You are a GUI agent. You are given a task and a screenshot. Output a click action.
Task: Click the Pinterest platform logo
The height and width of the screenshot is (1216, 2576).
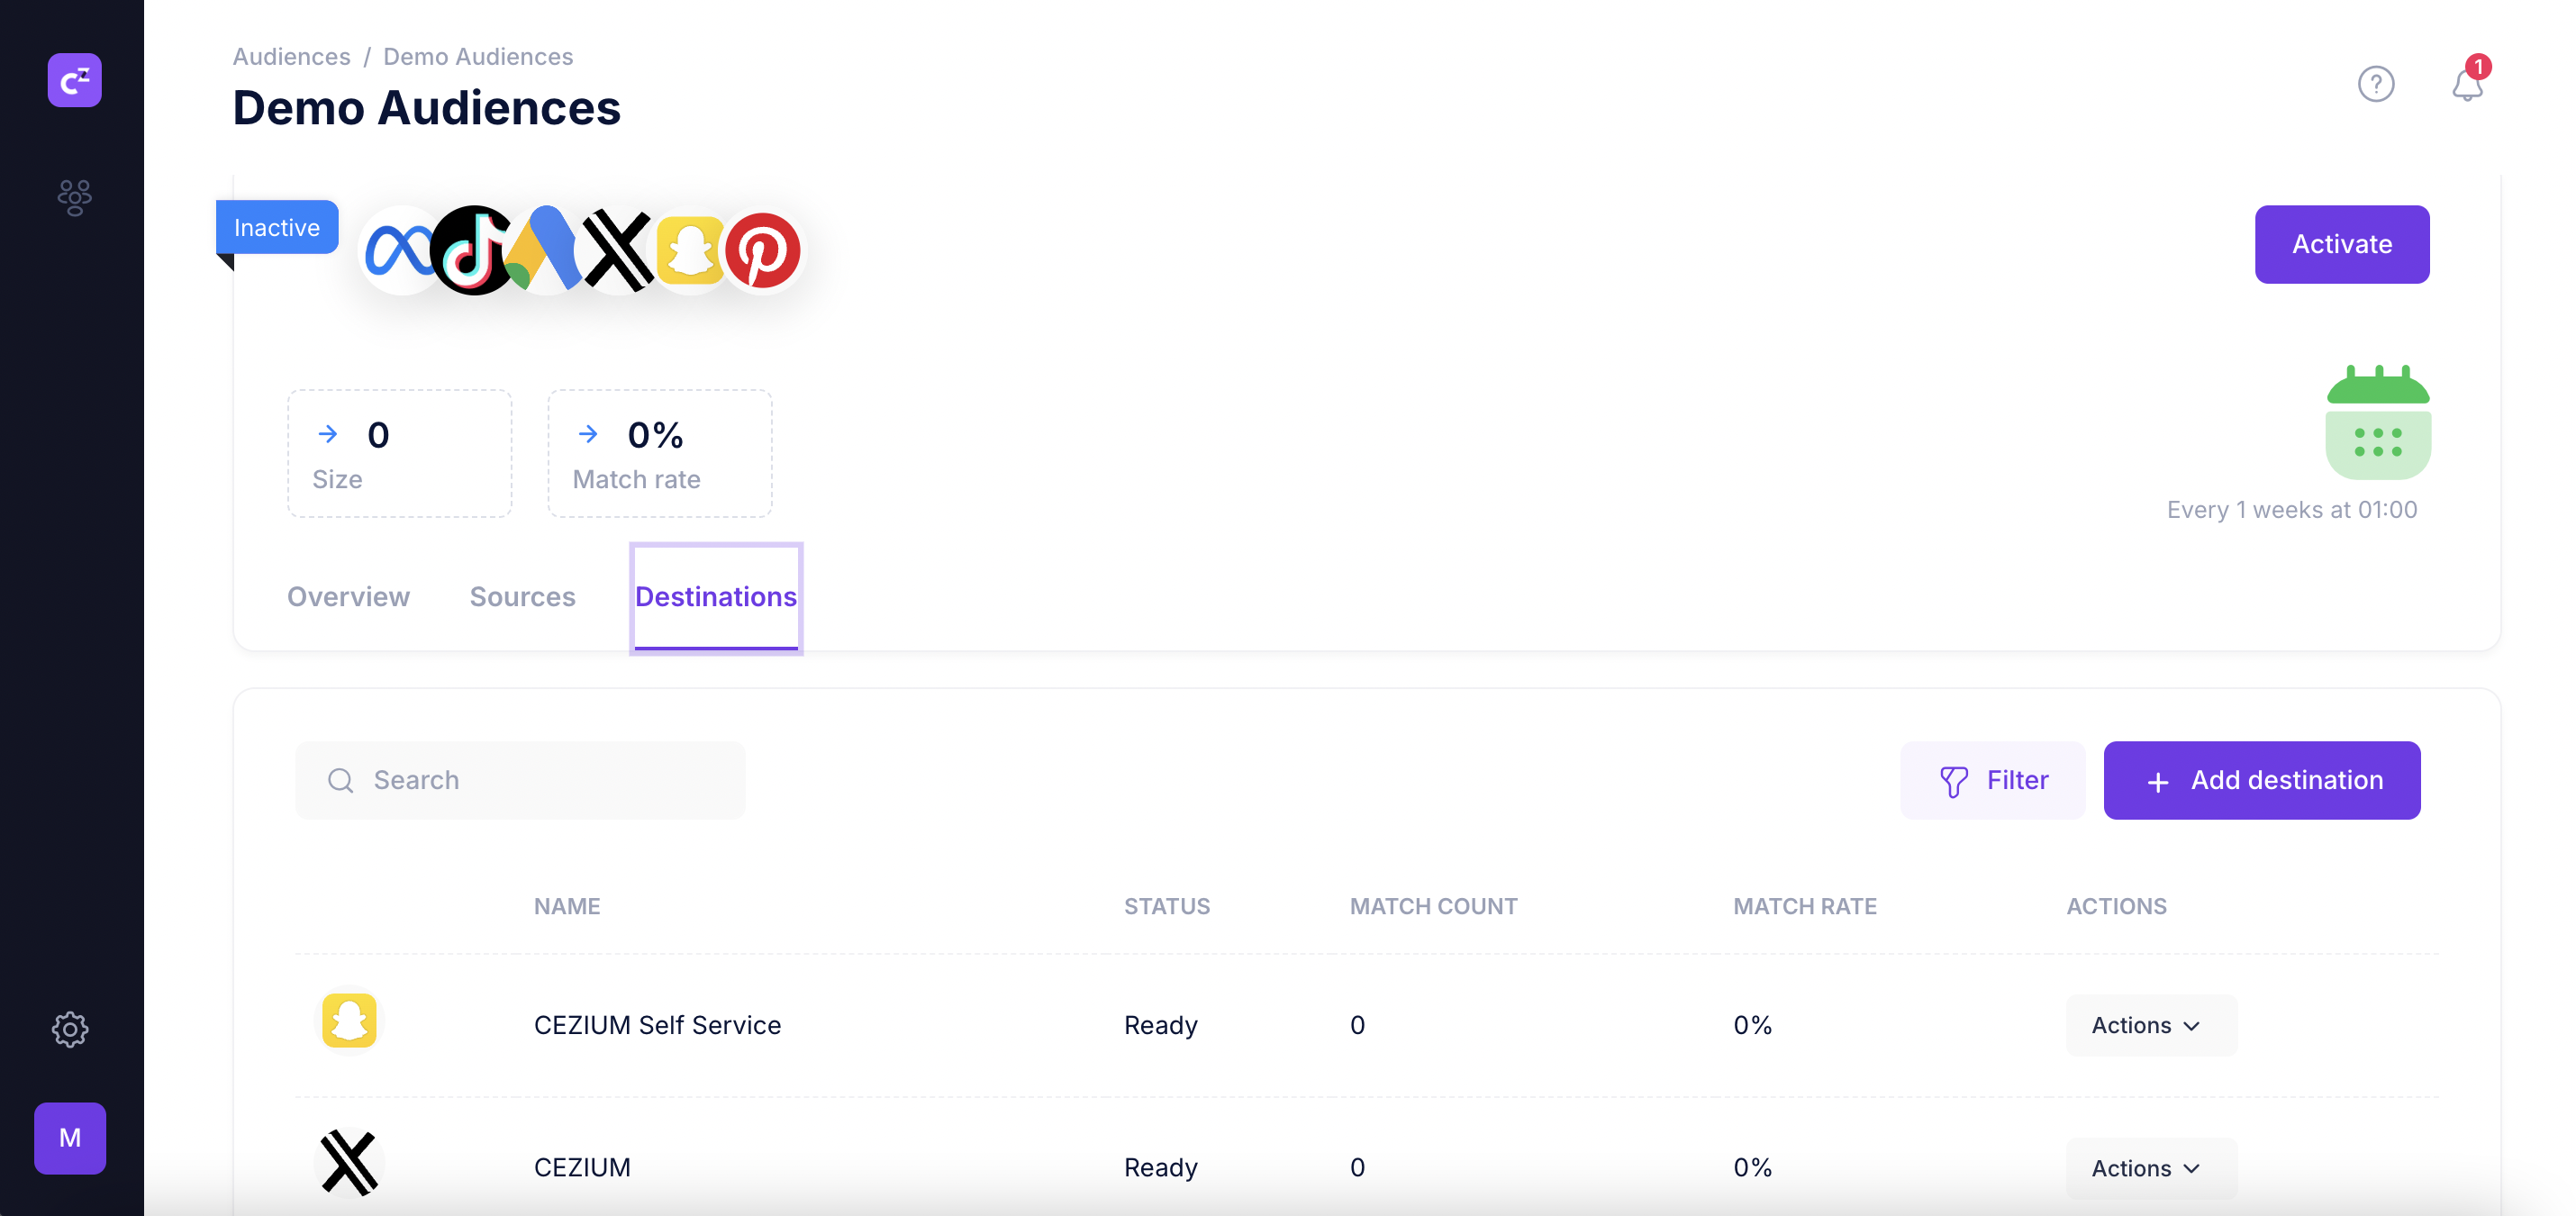pyautogui.click(x=762, y=250)
